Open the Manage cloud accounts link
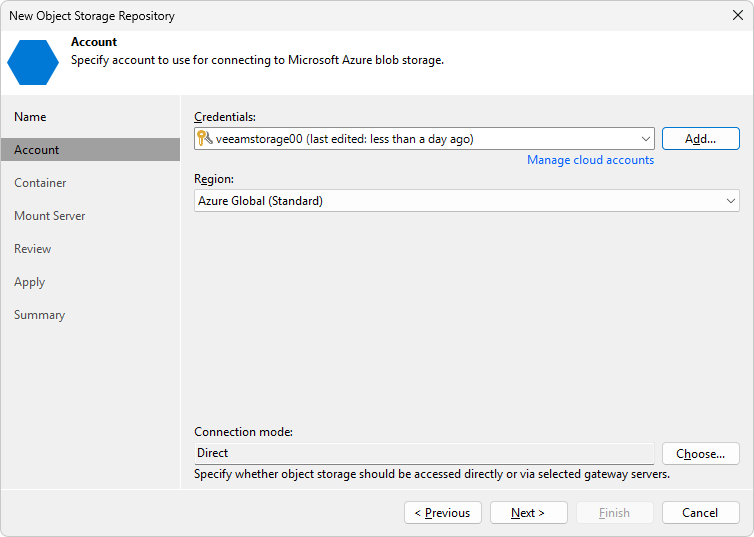This screenshot has width=754, height=537. click(x=590, y=160)
